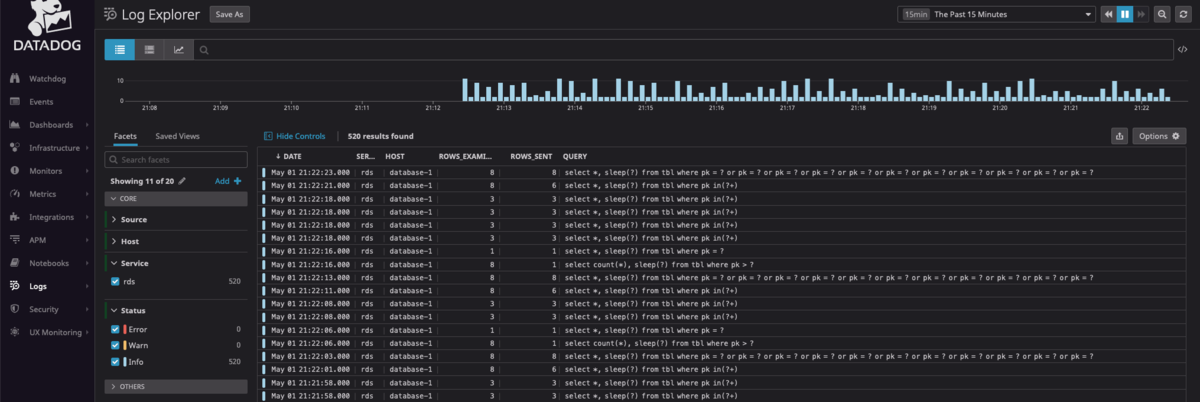
Task: Export the log results
Action: coord(1119,136)
